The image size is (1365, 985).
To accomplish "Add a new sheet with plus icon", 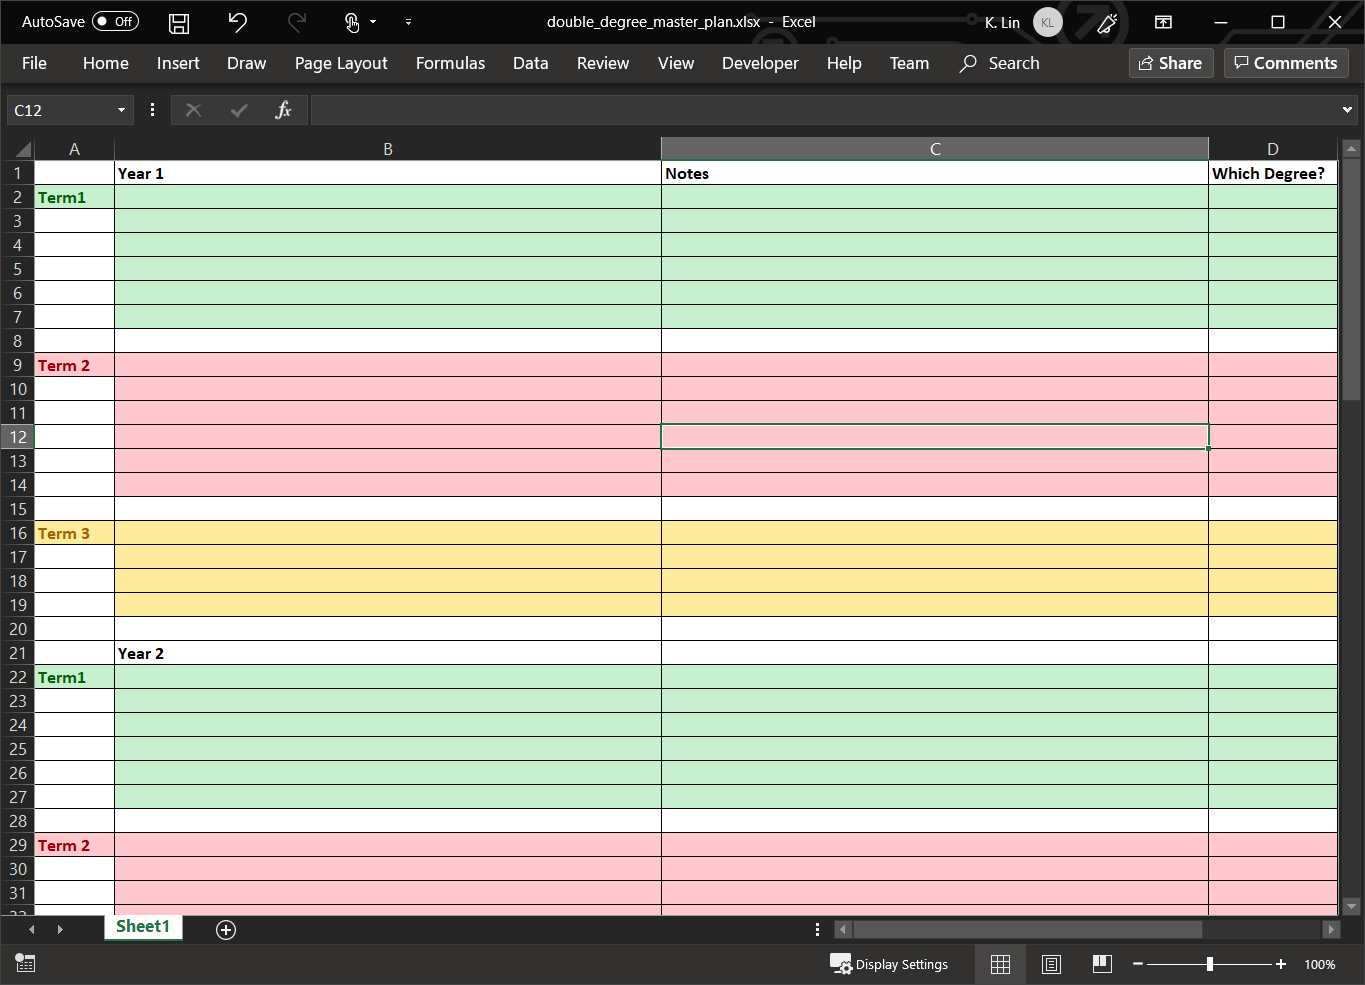I will [226, 930].
